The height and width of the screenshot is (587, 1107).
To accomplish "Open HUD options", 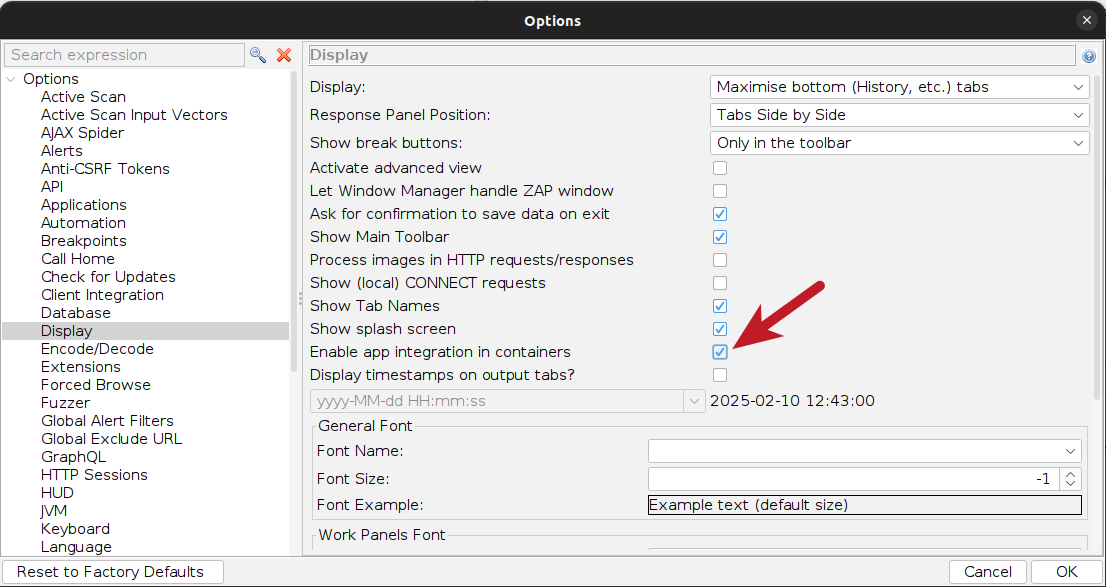I will point(57,493).
